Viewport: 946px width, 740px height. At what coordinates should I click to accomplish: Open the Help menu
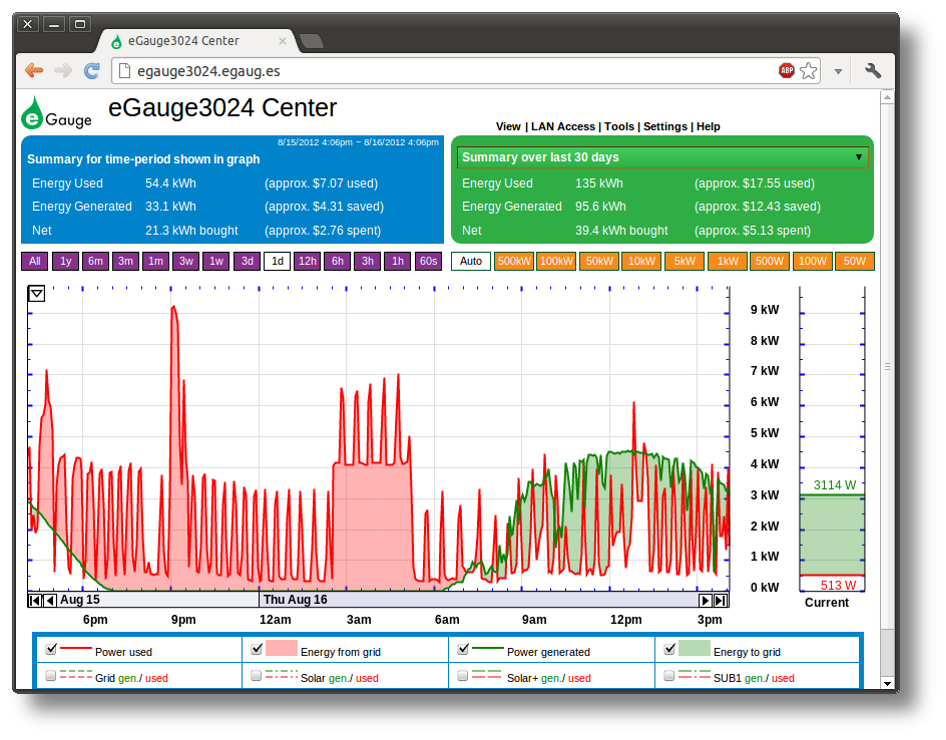(708, 127)
